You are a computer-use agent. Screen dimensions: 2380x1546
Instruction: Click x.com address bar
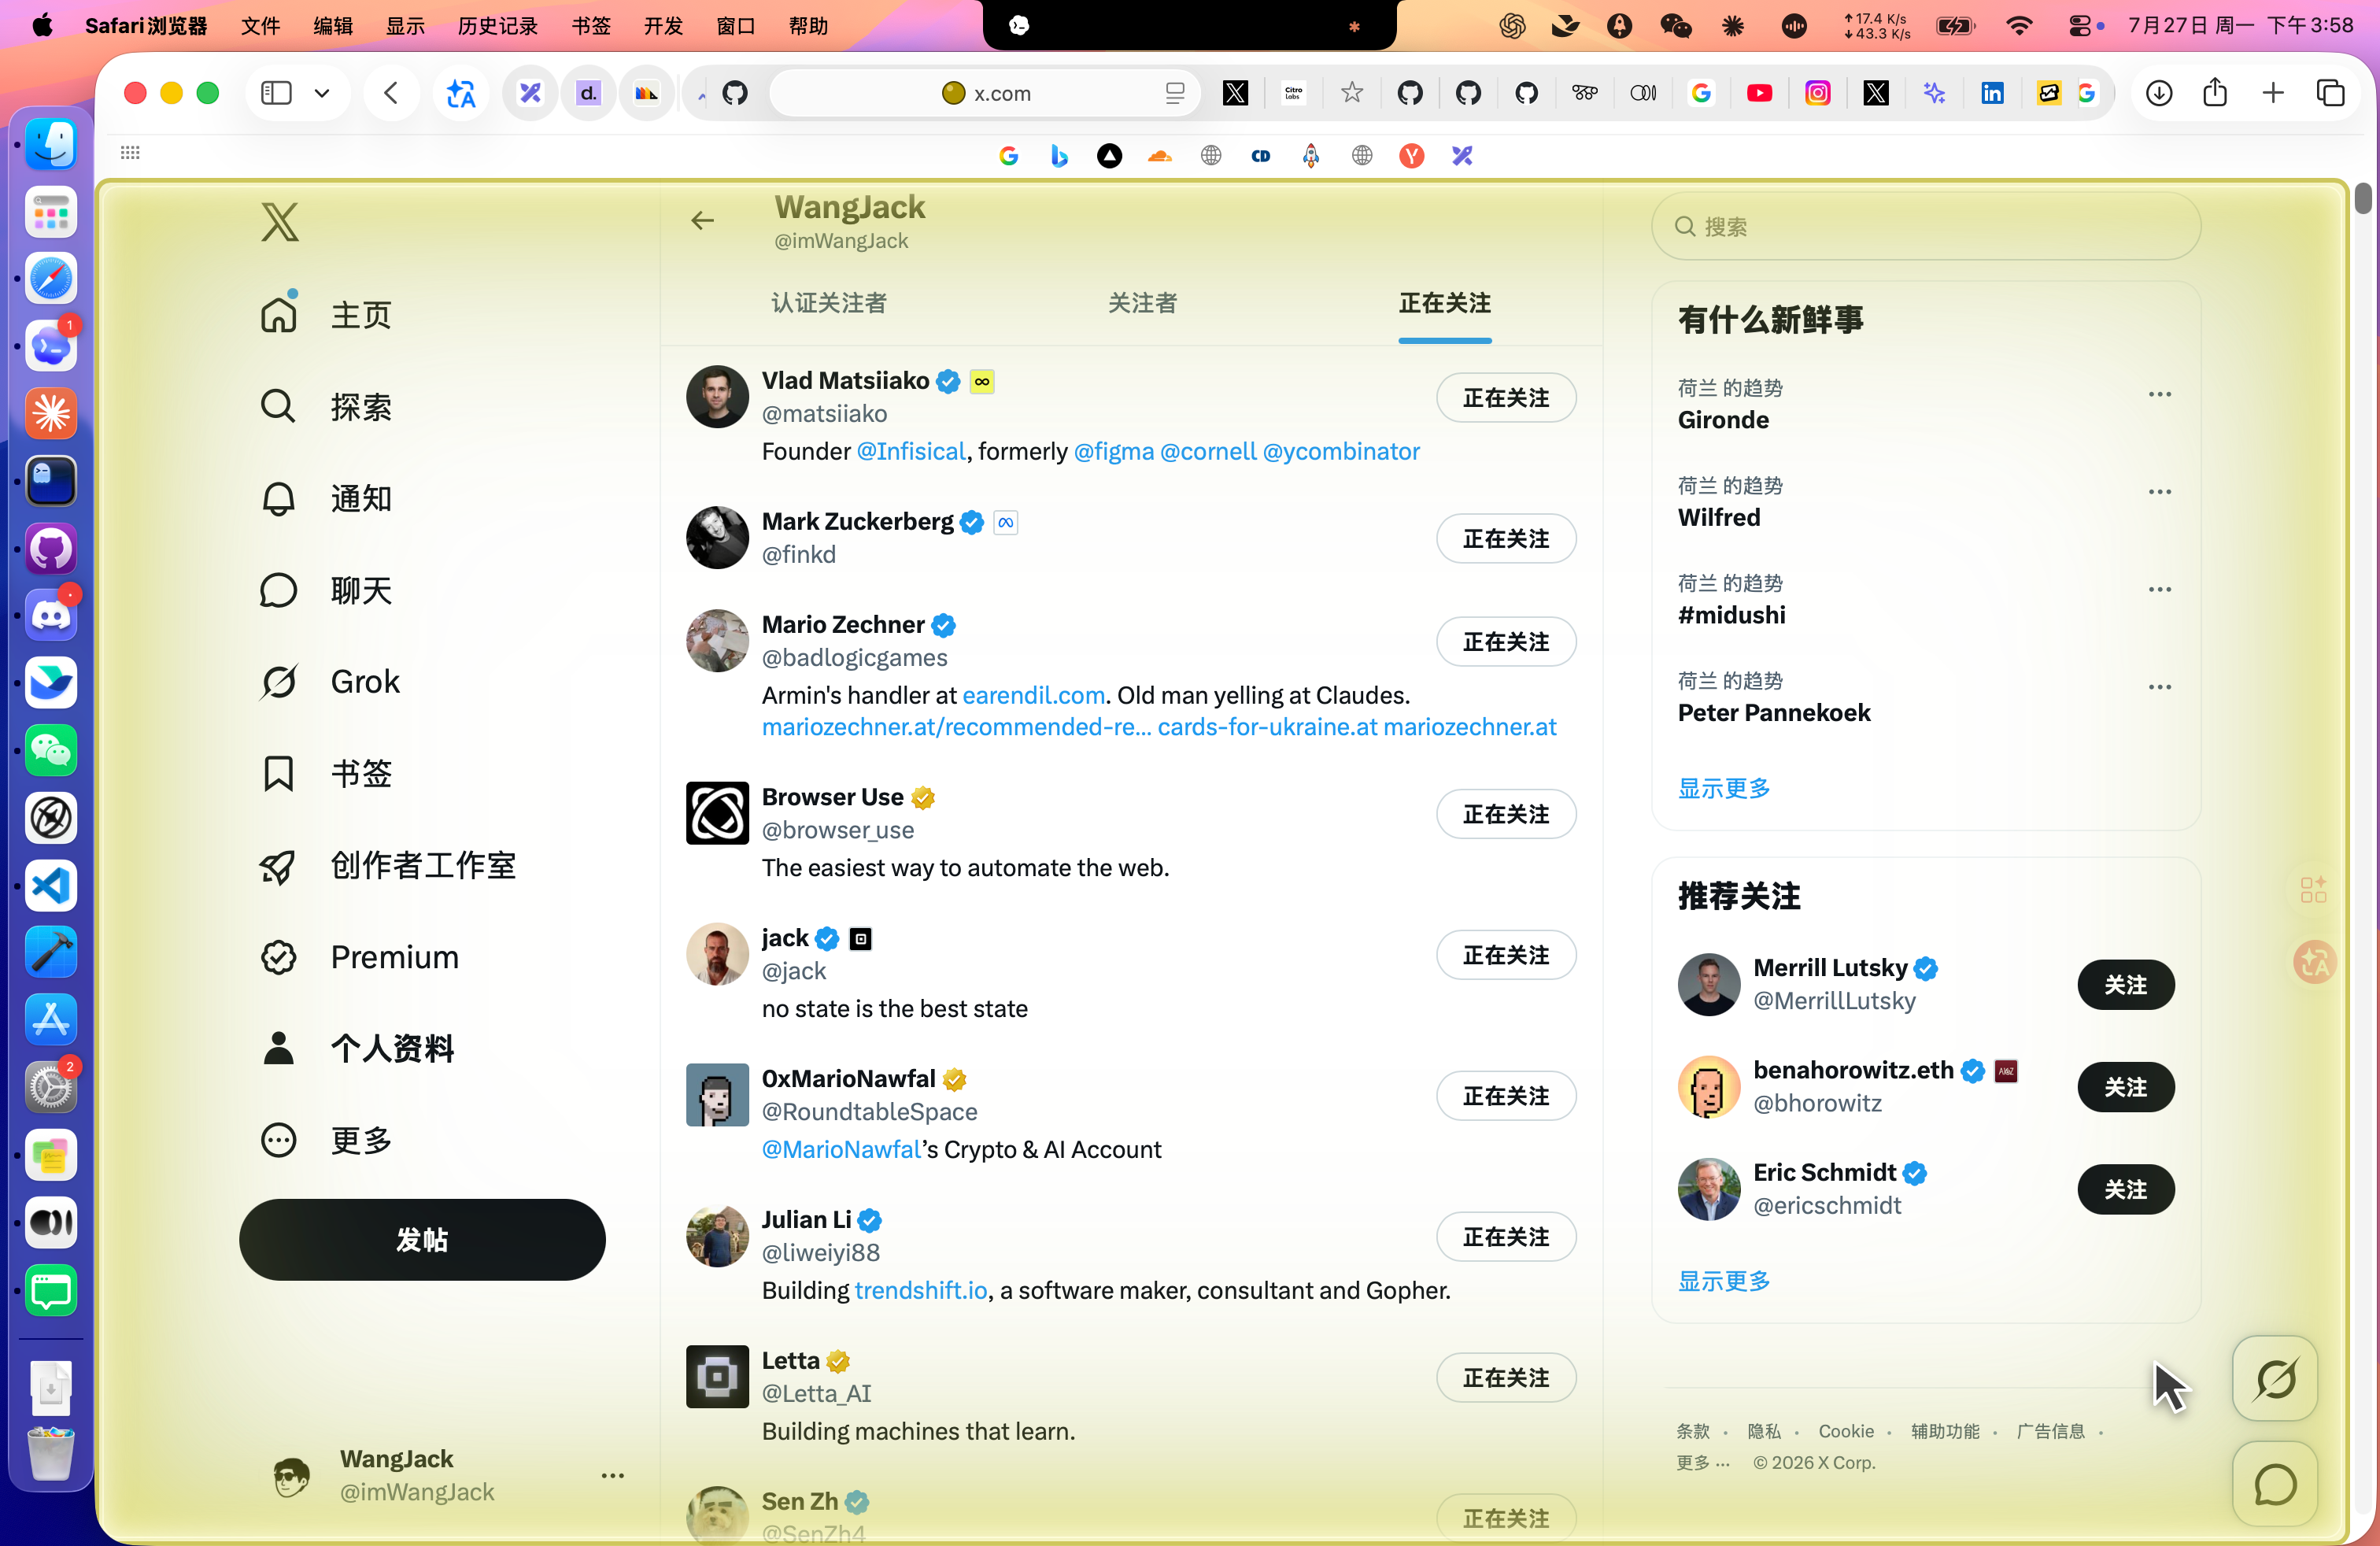985,93
